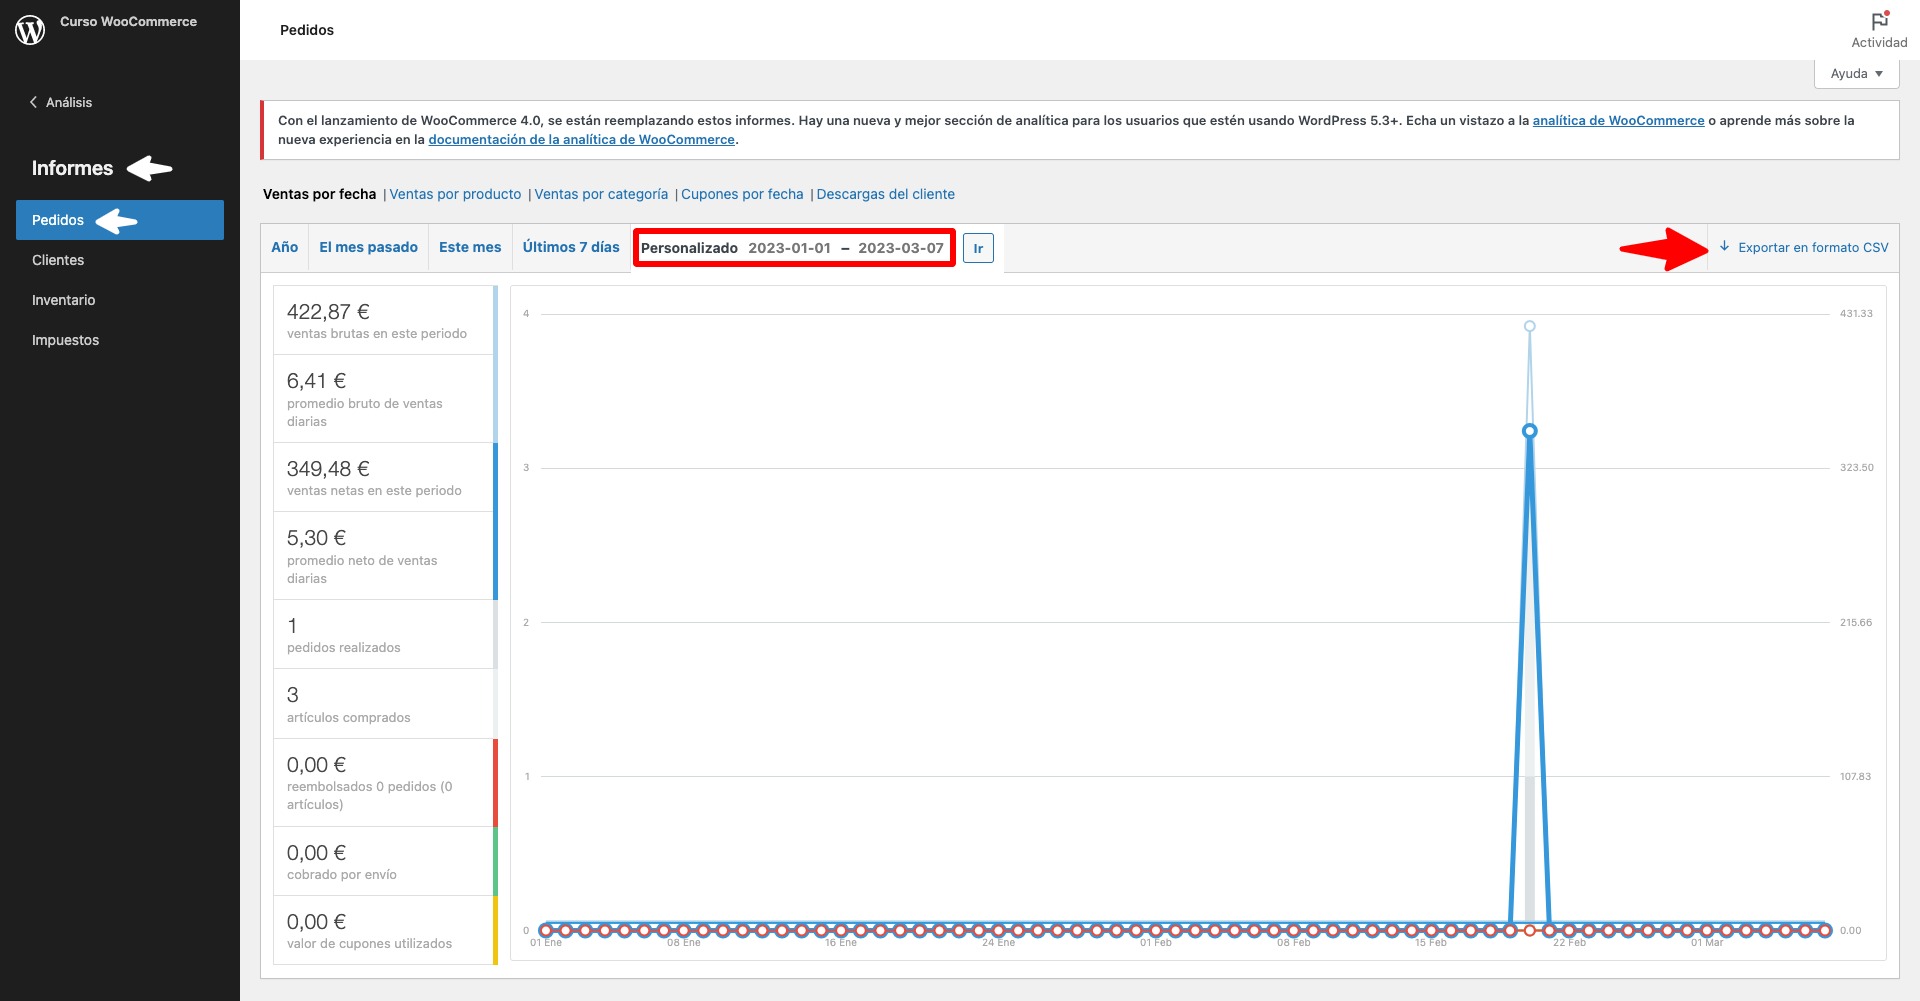View Cupones por fecha report
Image resolution: width=1920 pixels, height=1001 pixels.
[742, 194]
